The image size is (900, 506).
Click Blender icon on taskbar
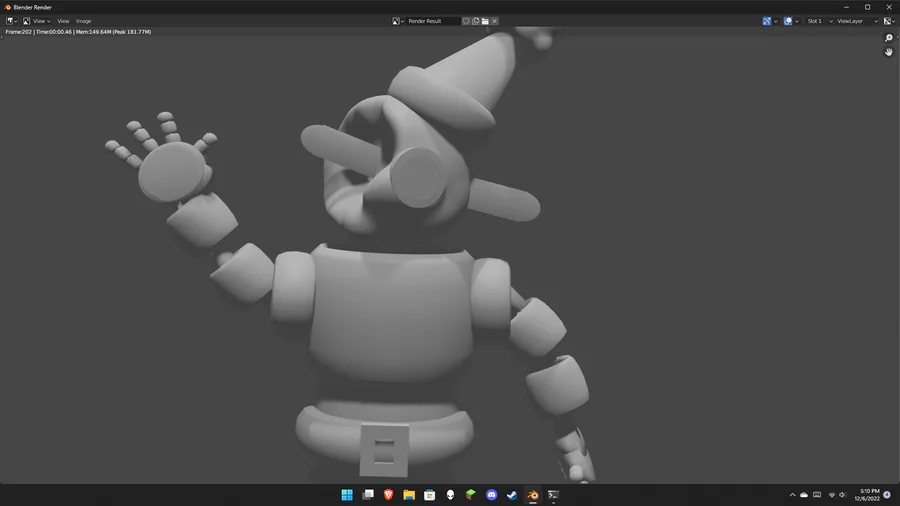tap(533, 495)
